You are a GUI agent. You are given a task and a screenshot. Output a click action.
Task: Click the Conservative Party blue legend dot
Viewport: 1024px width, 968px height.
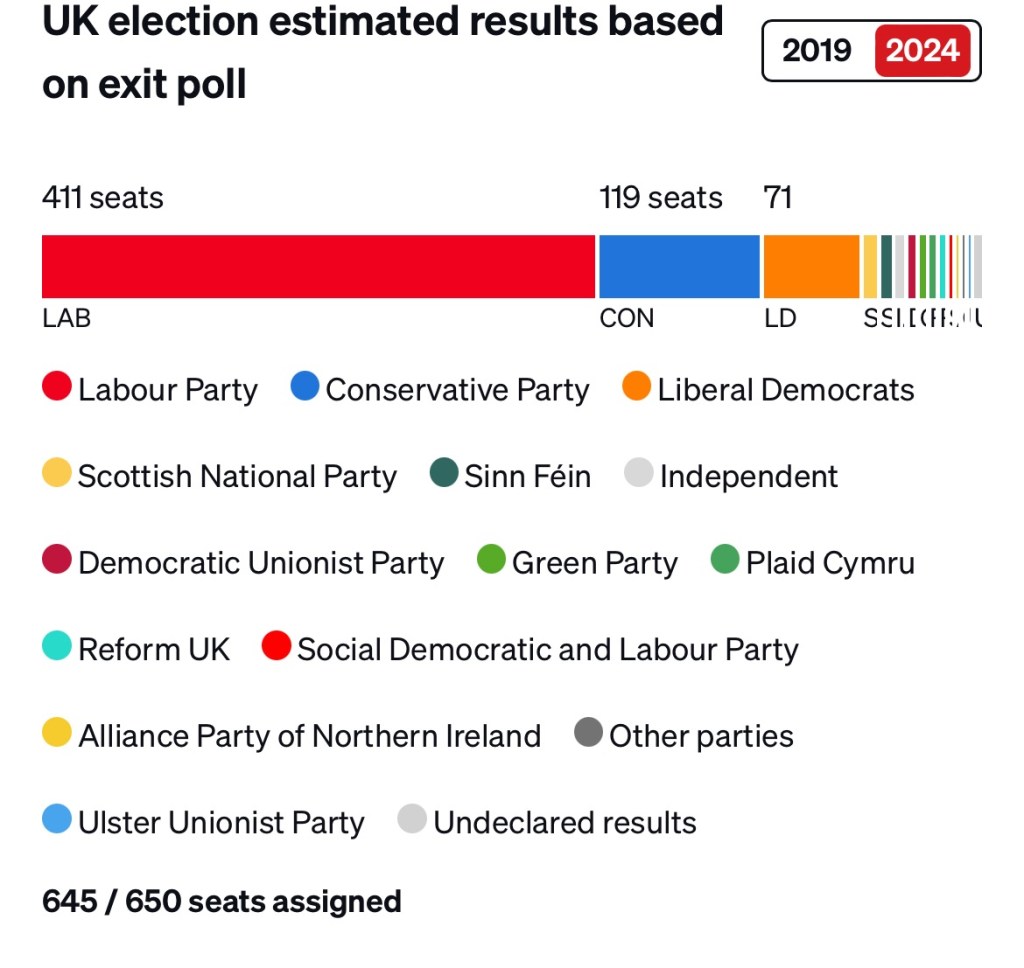[x=305, y=387]
